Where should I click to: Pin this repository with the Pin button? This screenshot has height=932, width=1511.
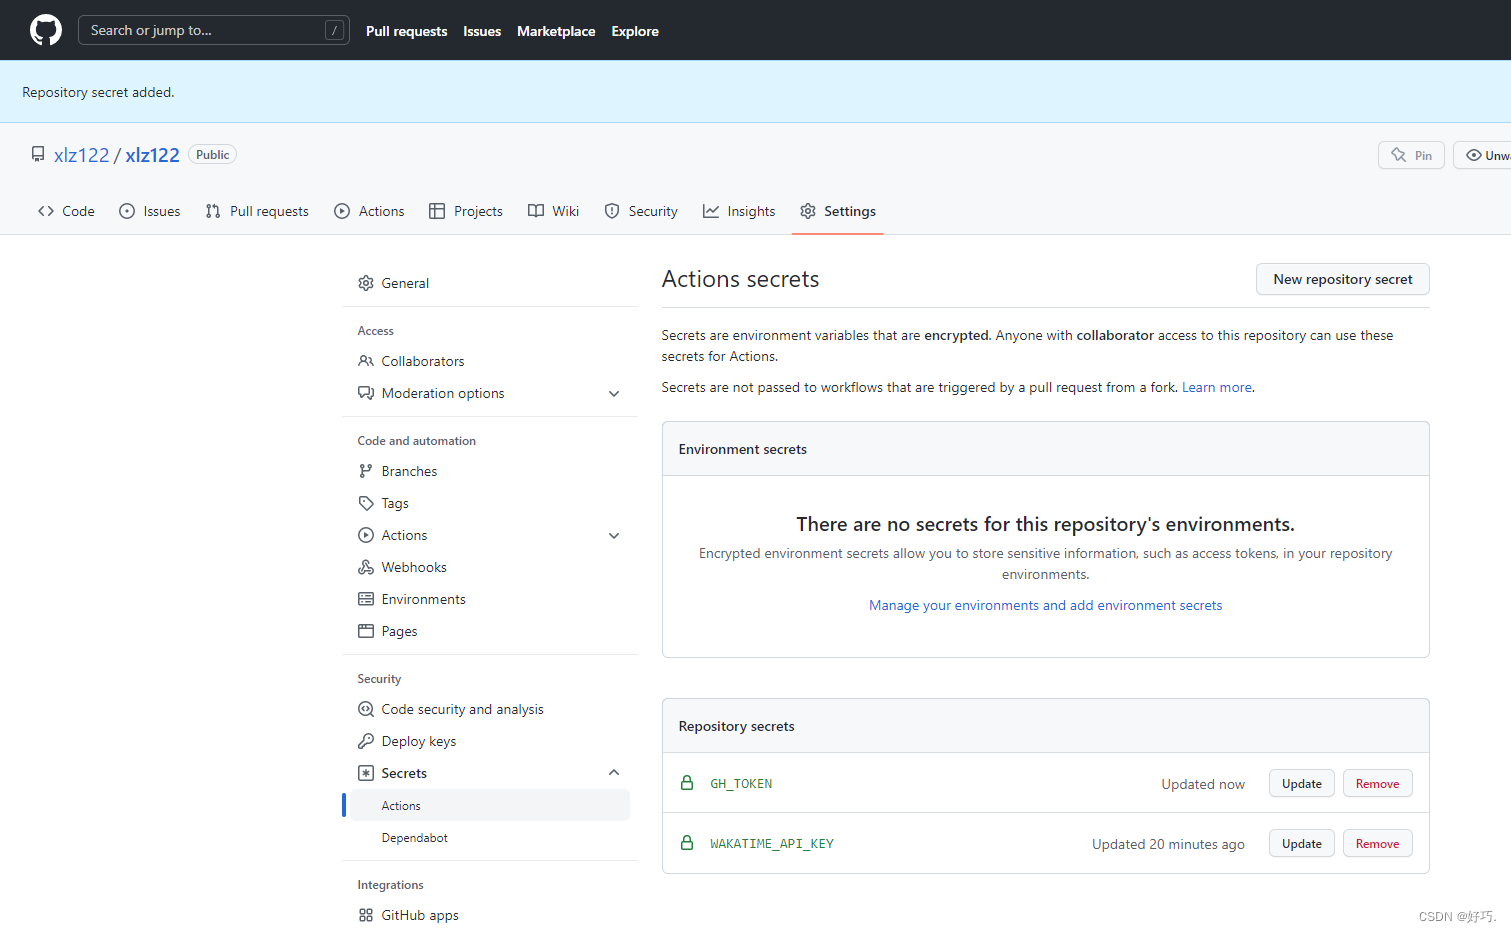click(x=1411, y=155)
